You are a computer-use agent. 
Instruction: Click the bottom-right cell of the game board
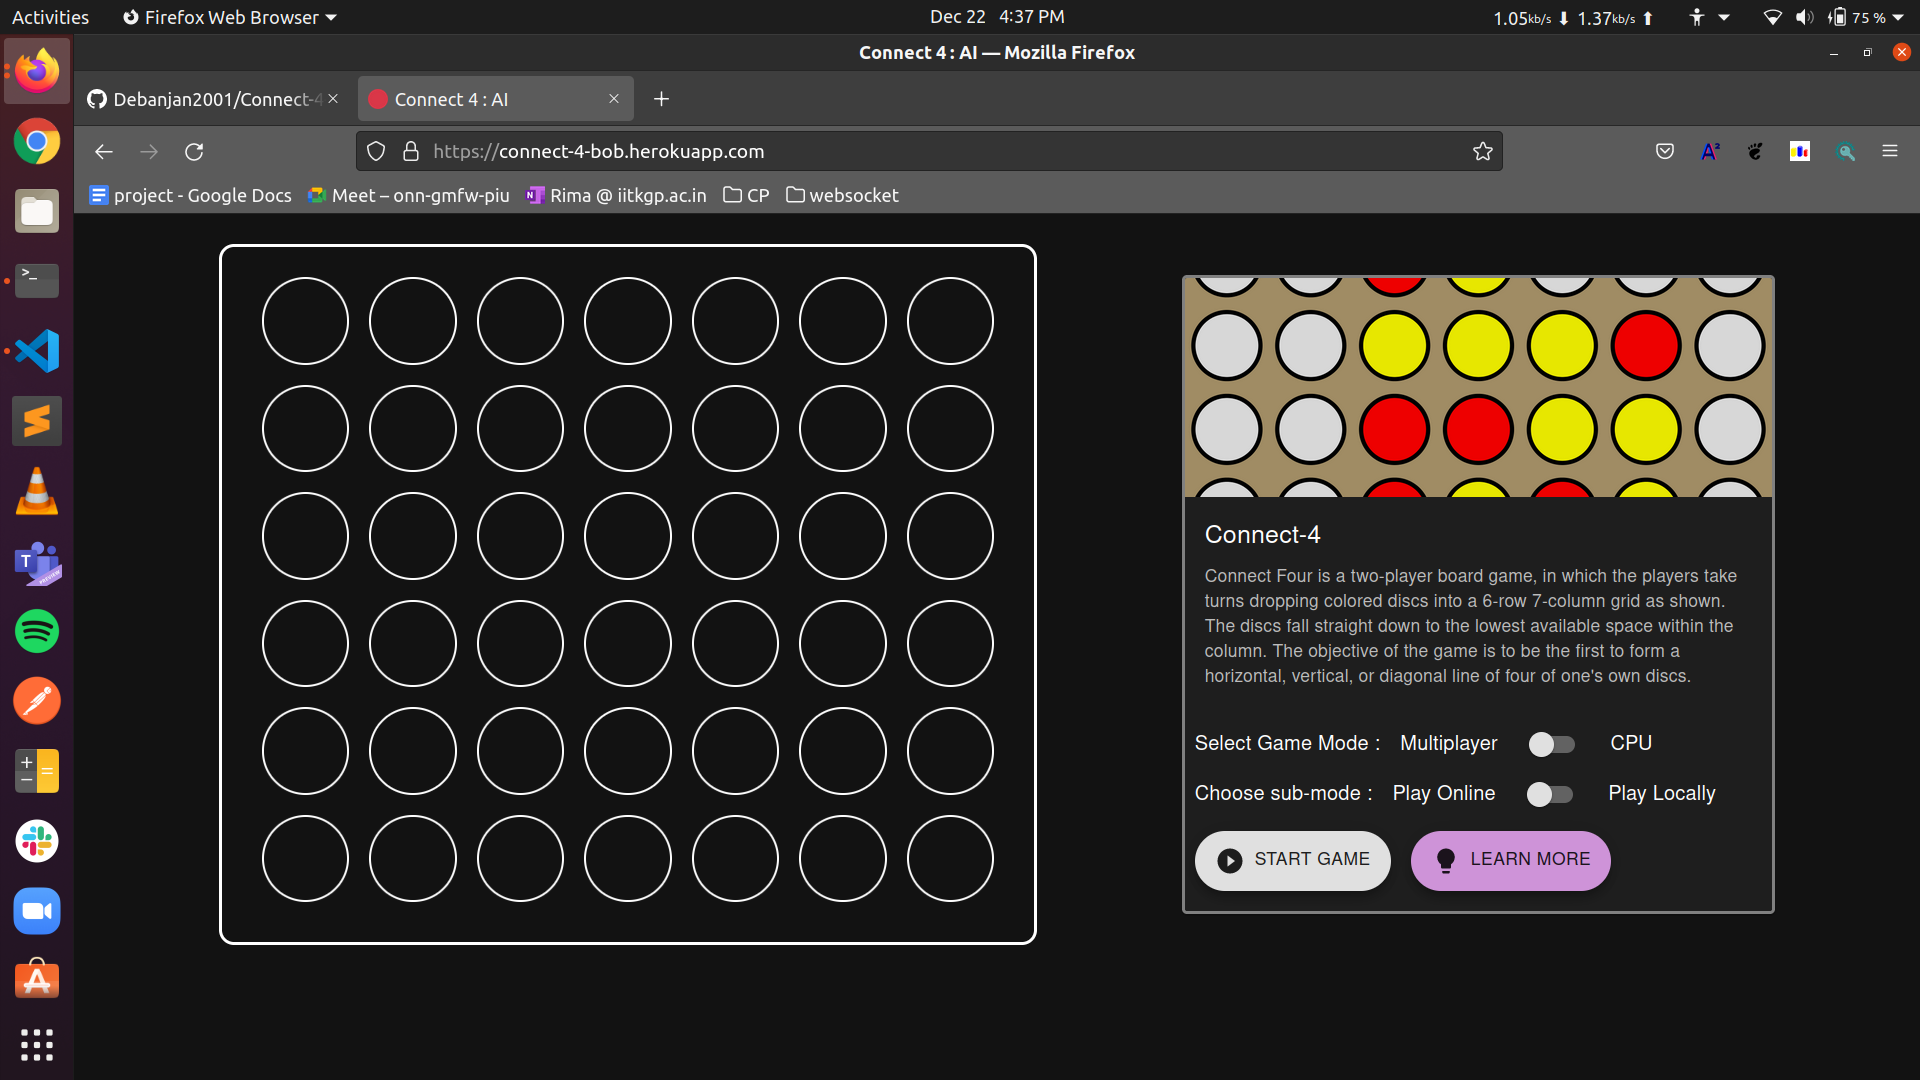tap(950, 858)
